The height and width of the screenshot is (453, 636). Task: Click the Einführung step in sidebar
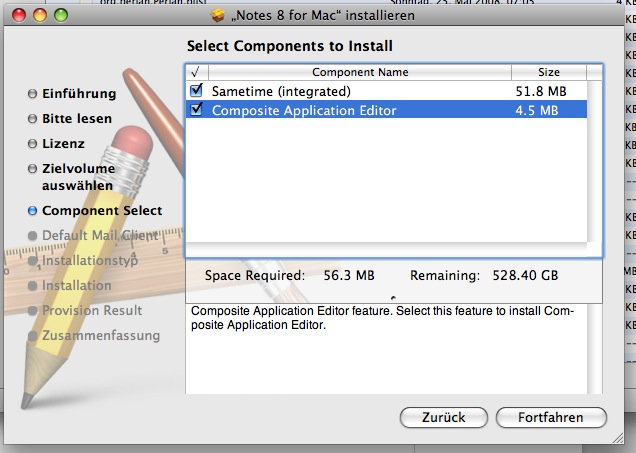coord(79,94)
